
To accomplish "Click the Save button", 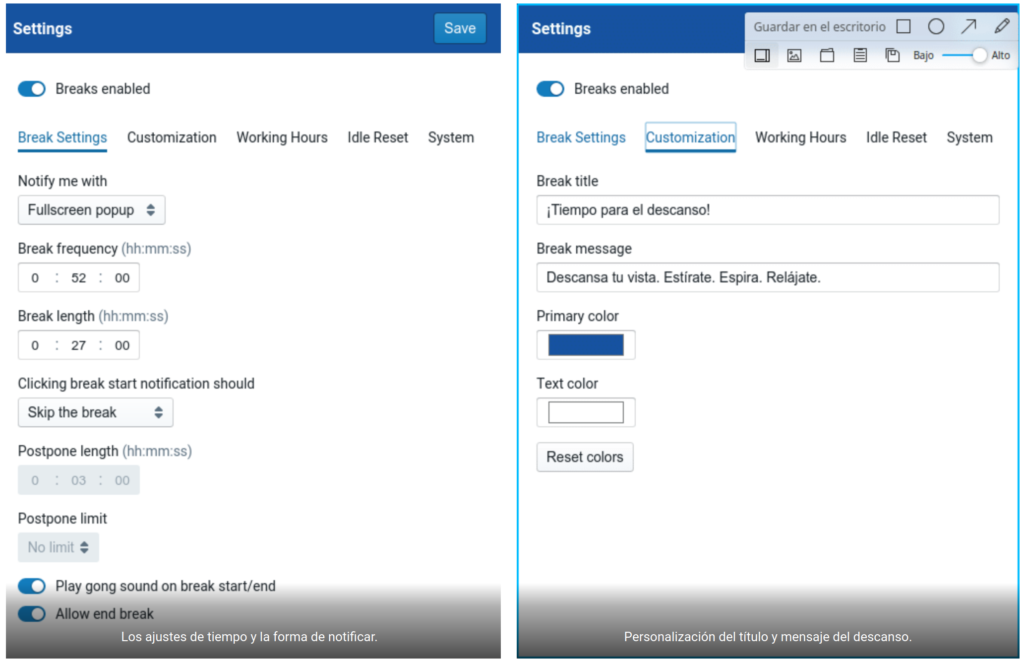I will (x=460, y=28).
